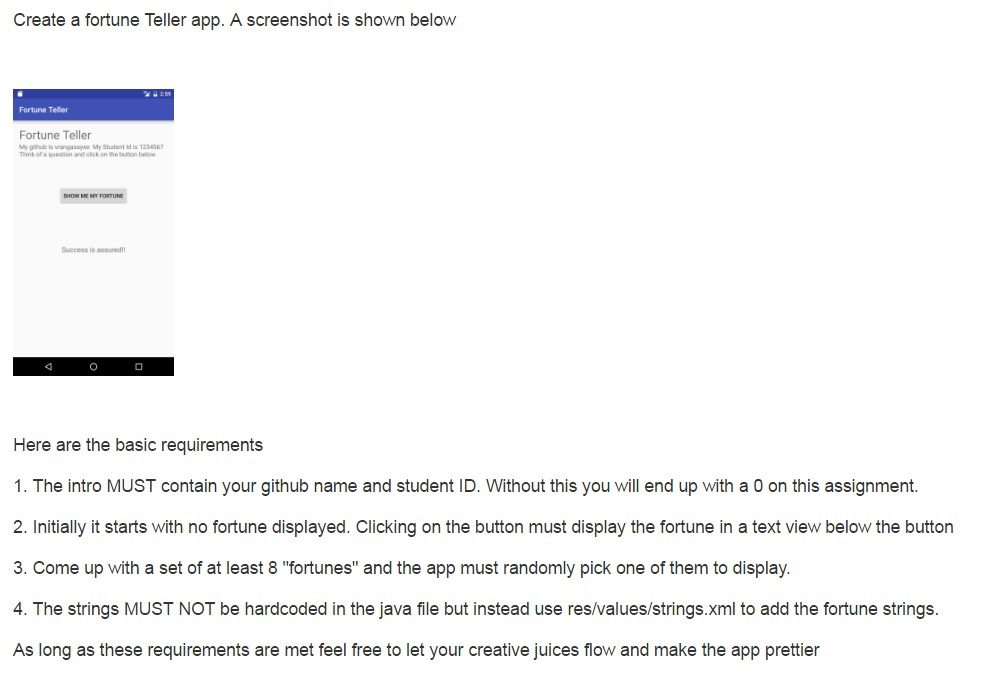
Task: Click the 'Create a fortune Teller app' heading text
Action: point(234,21)
